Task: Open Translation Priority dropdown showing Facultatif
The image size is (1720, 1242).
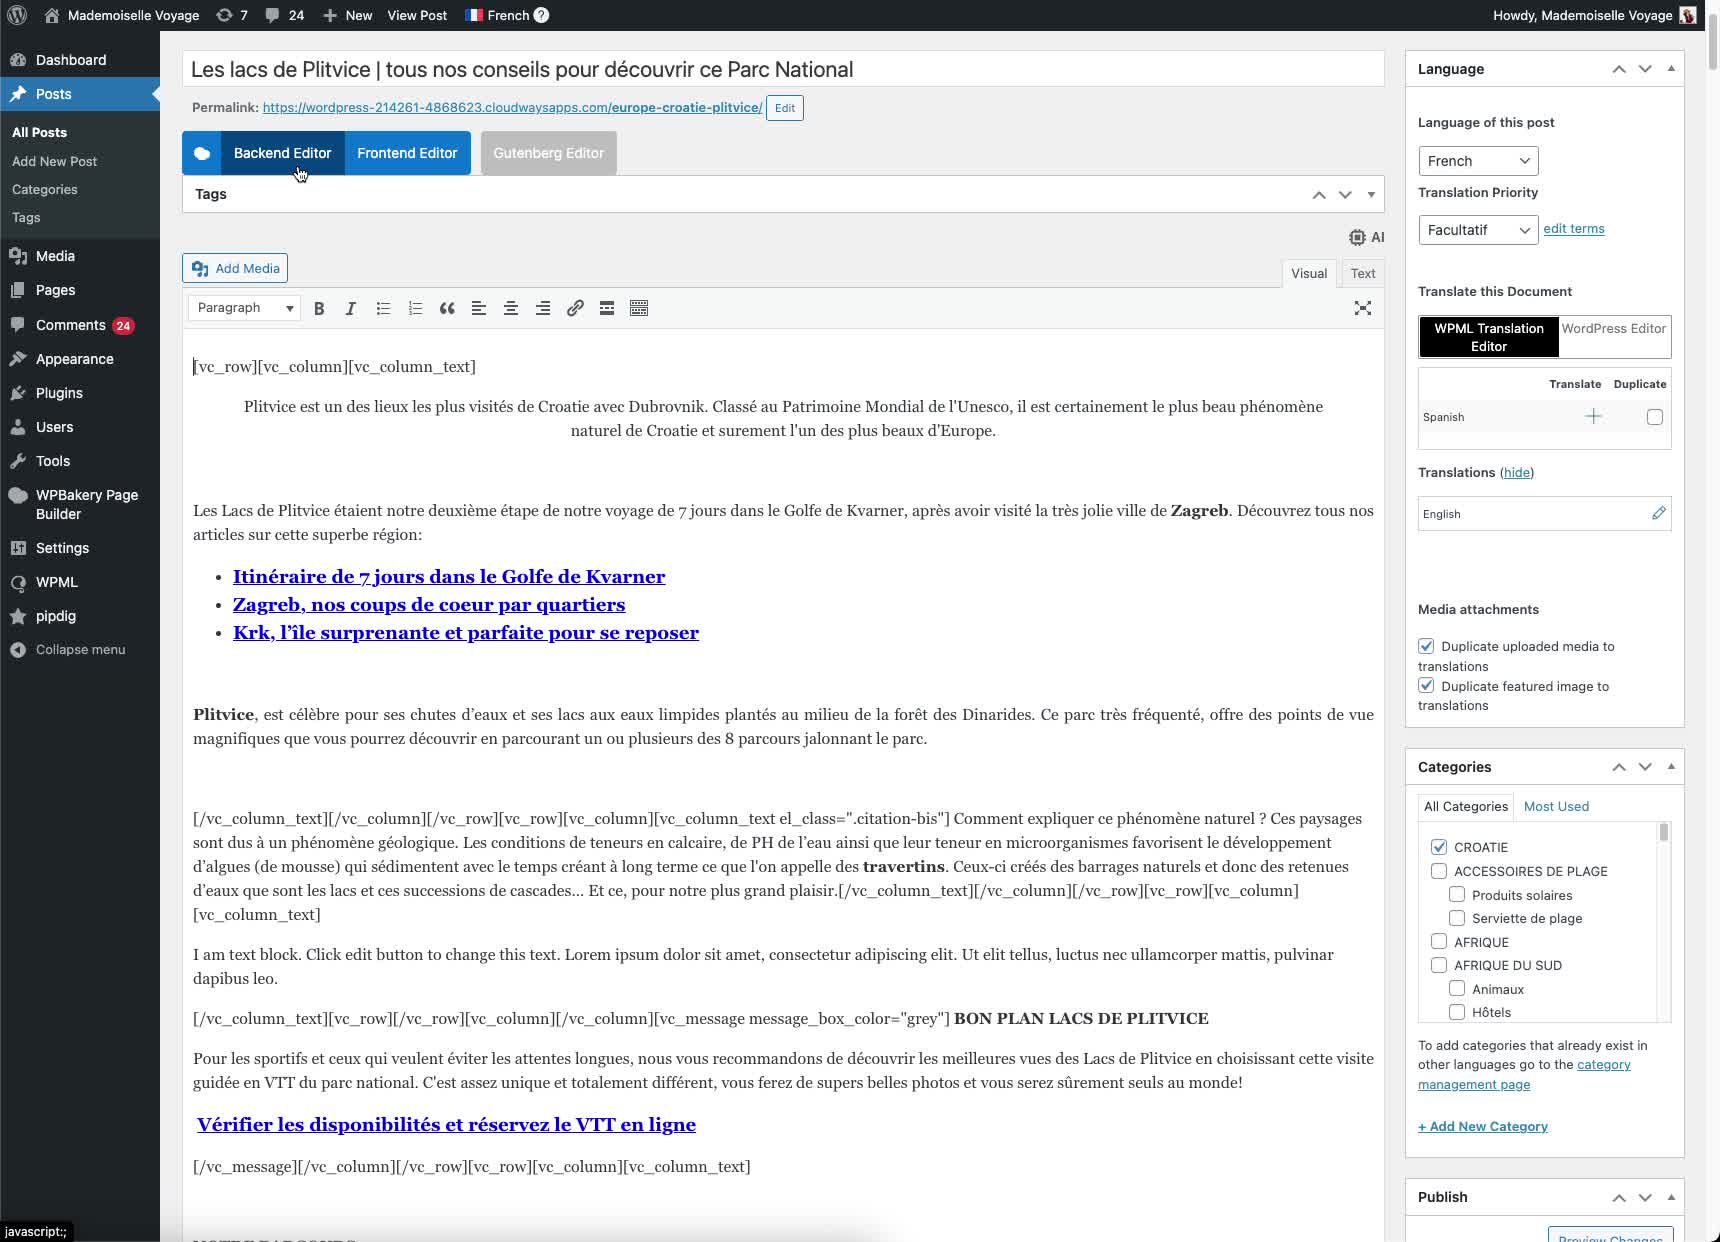Action: tap(1478, 230)
